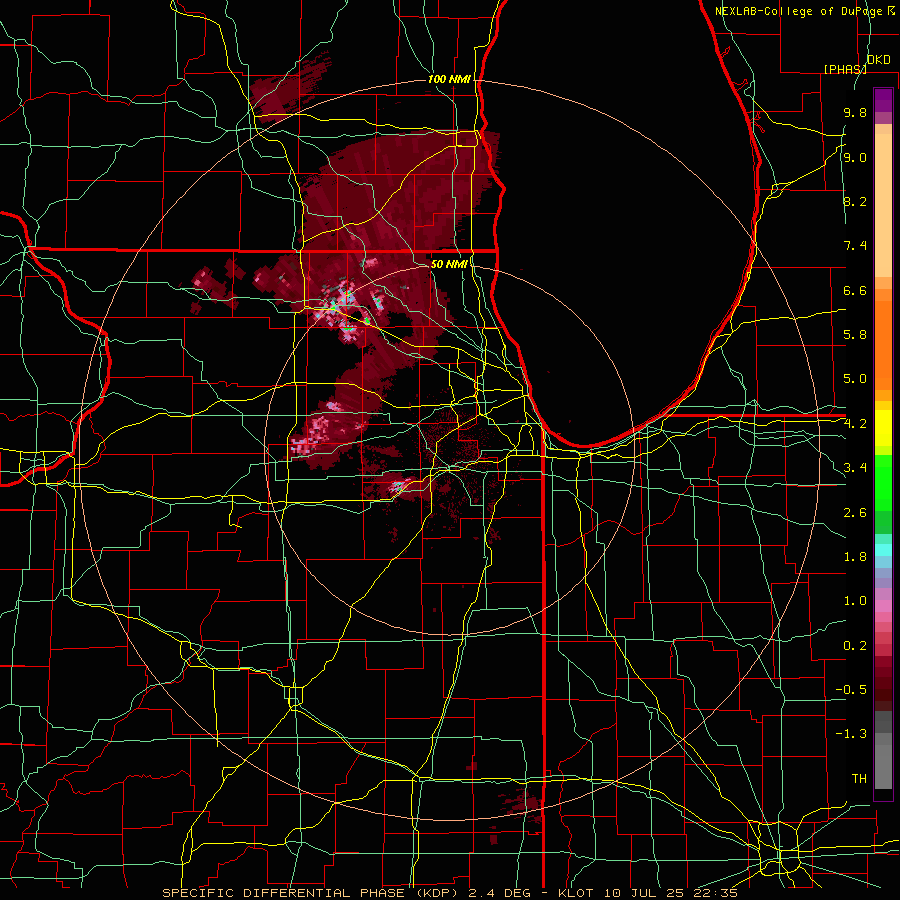Click the 10 JUL 25 22:35 timestamp
The height and width of the screenshot is (900, 900).
tap(671, 893)
